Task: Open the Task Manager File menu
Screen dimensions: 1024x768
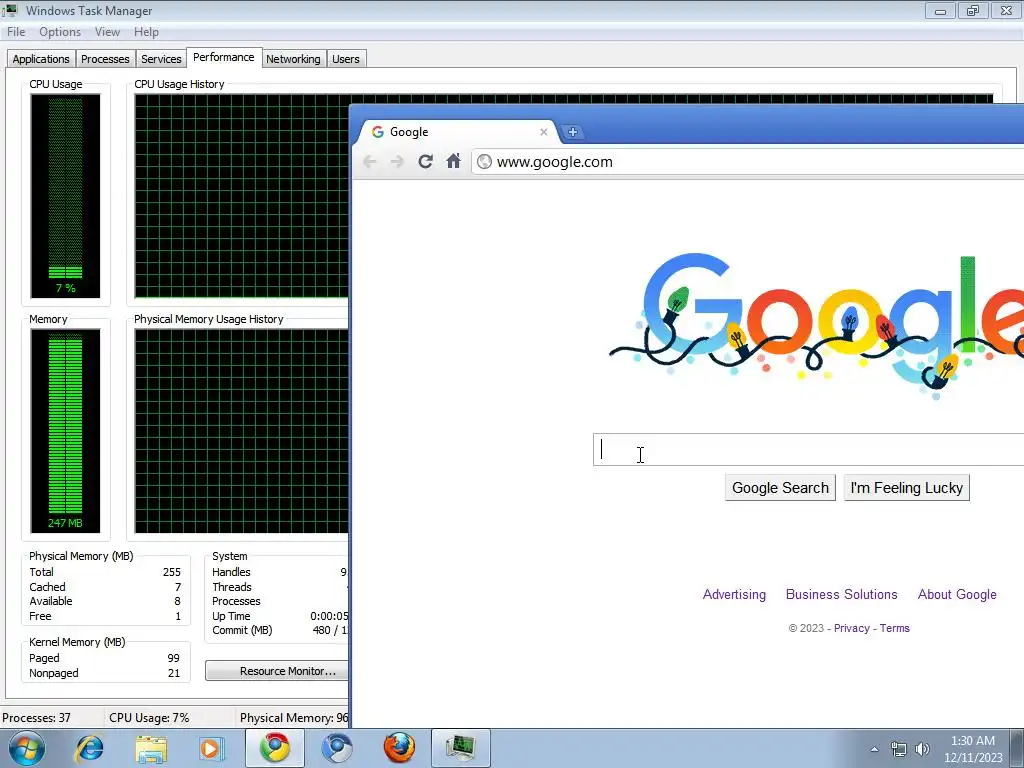Action: 16,32
